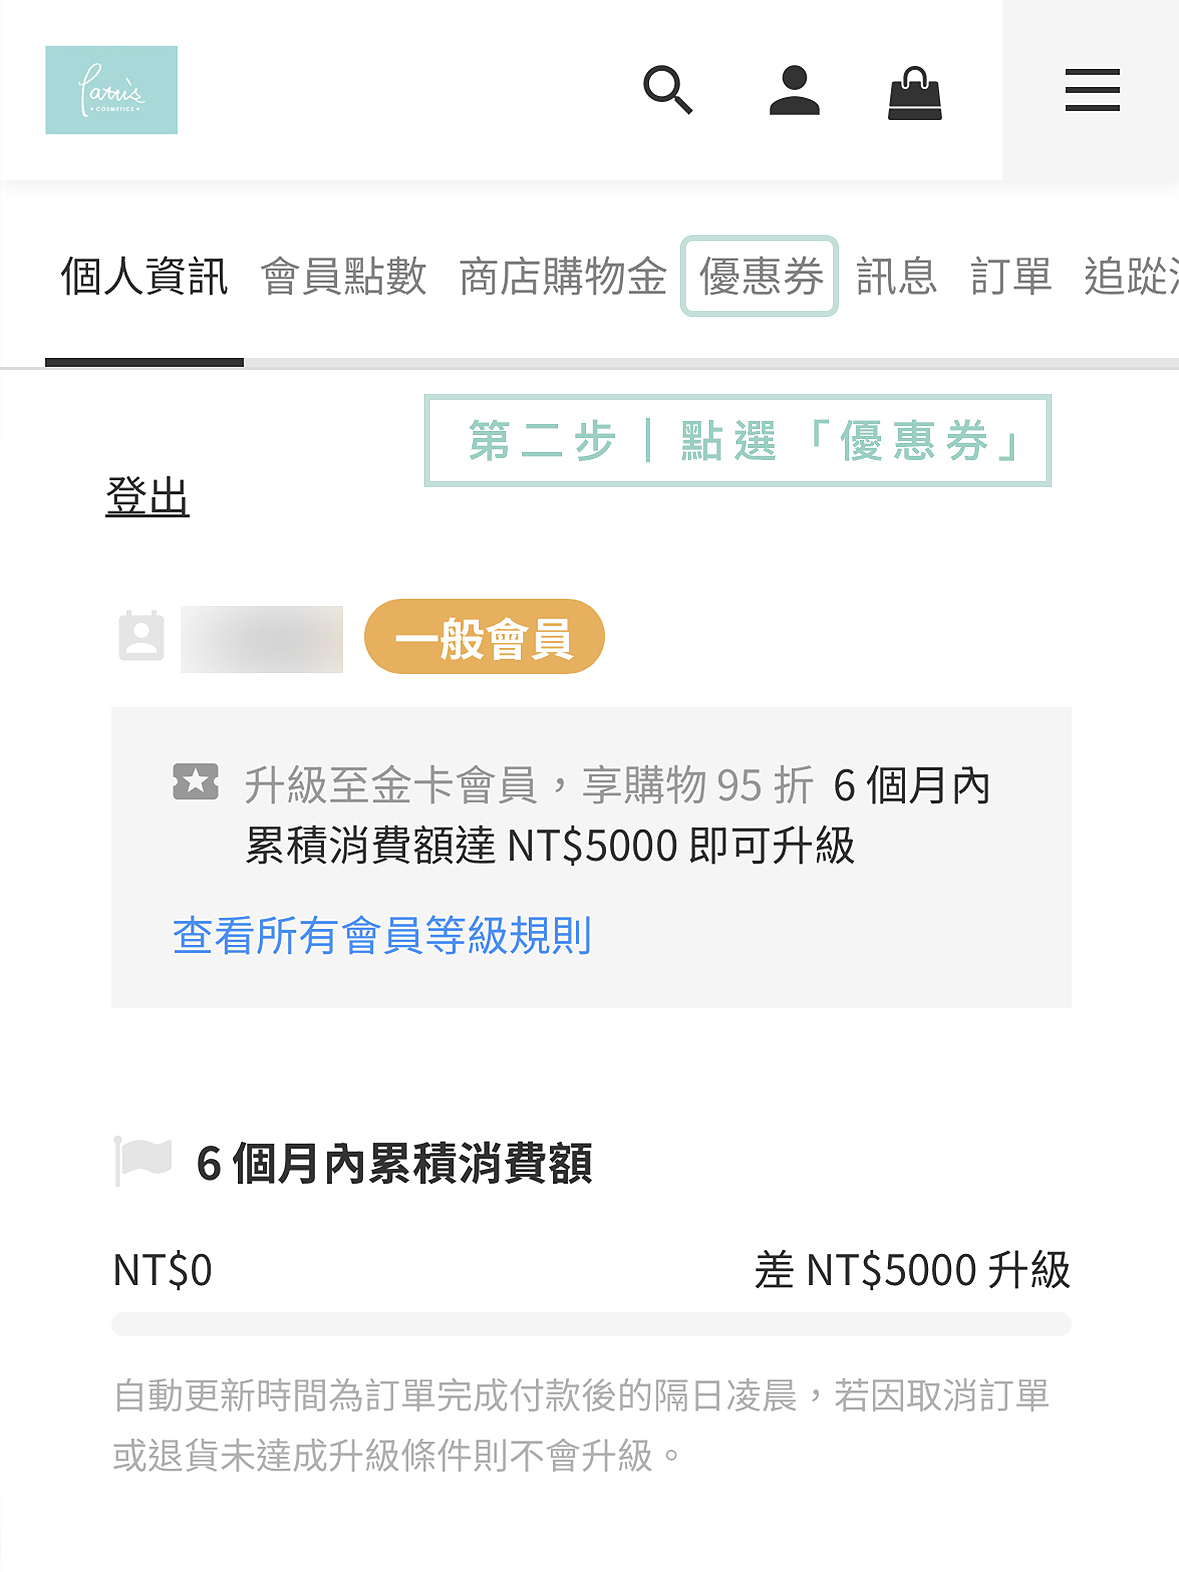Open the partially visible 追蹤 tab
The width and height of the screenshot is (1179, 1572).
pos(1130,277)
